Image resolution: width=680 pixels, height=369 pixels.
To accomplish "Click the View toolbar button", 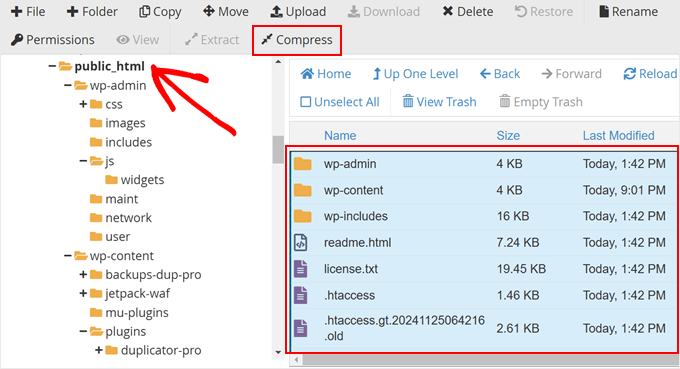I will click(x=137, y=40).
